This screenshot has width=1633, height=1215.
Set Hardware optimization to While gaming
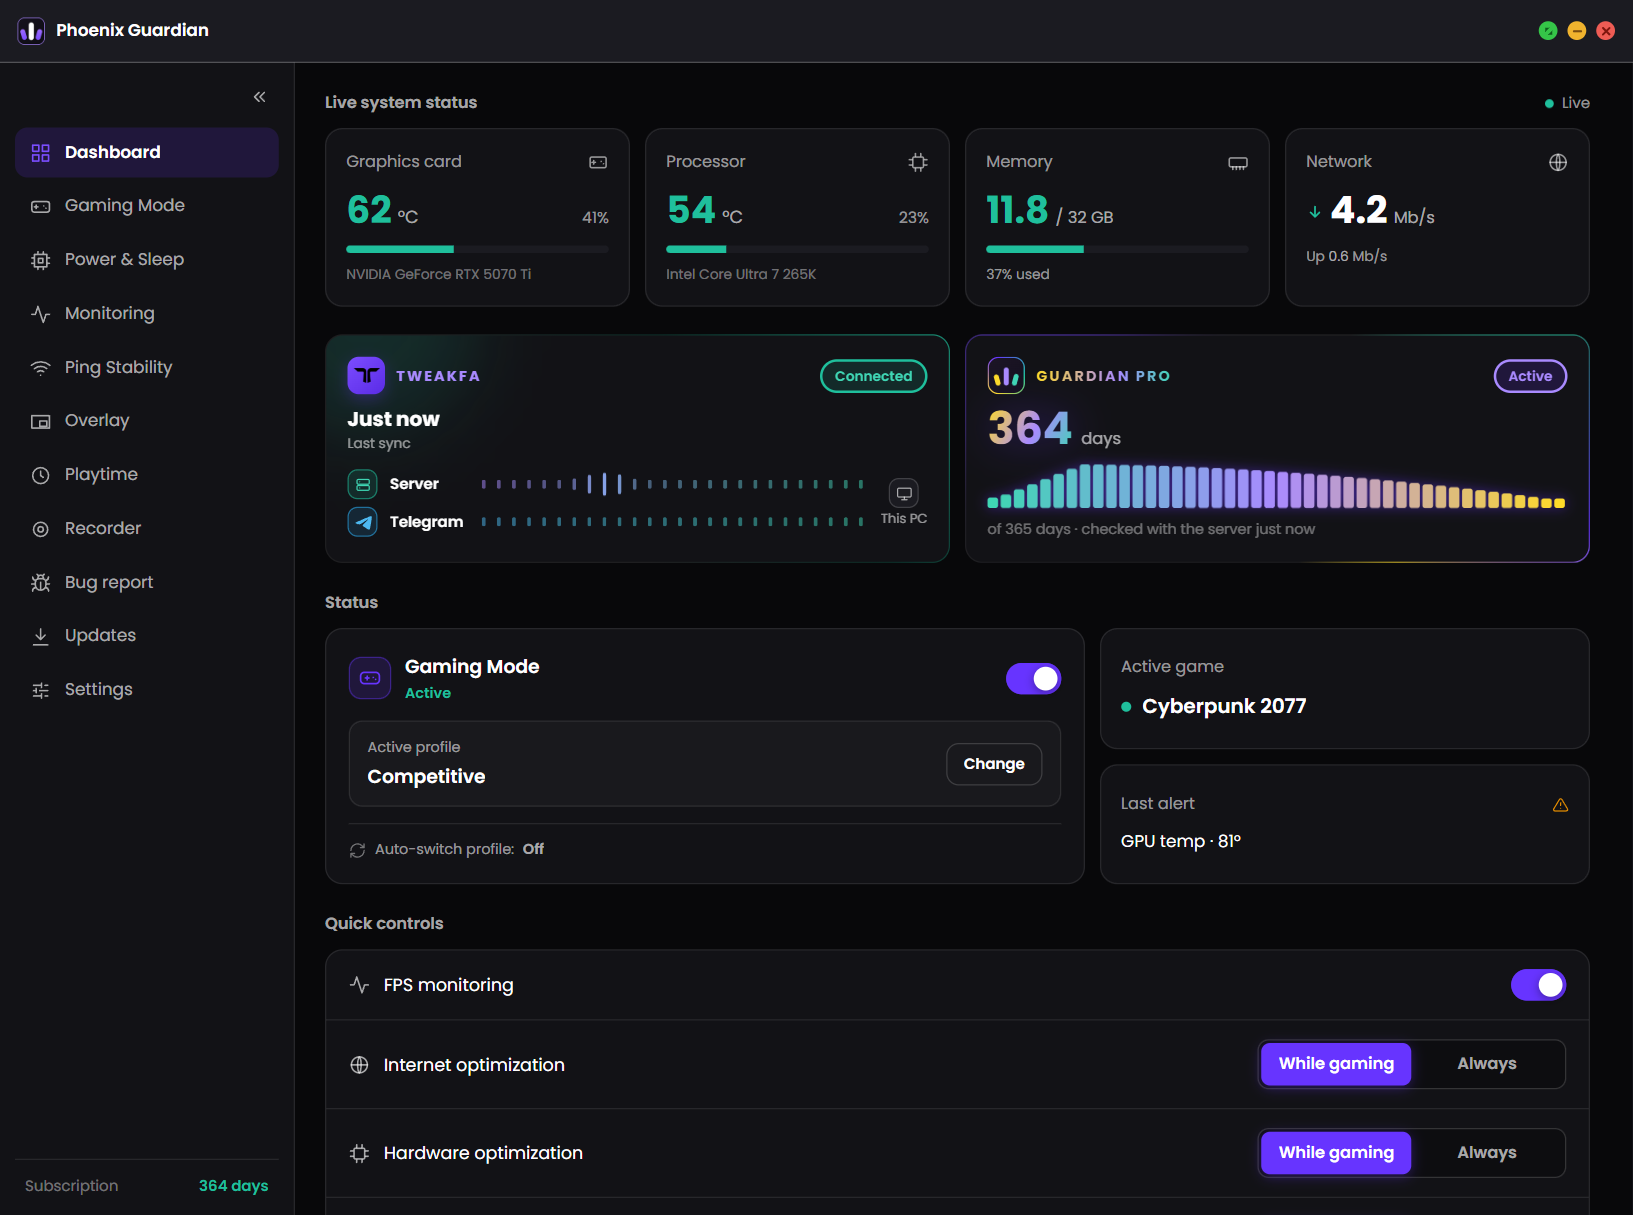pyautogui.click(x=1336, y=1153)
